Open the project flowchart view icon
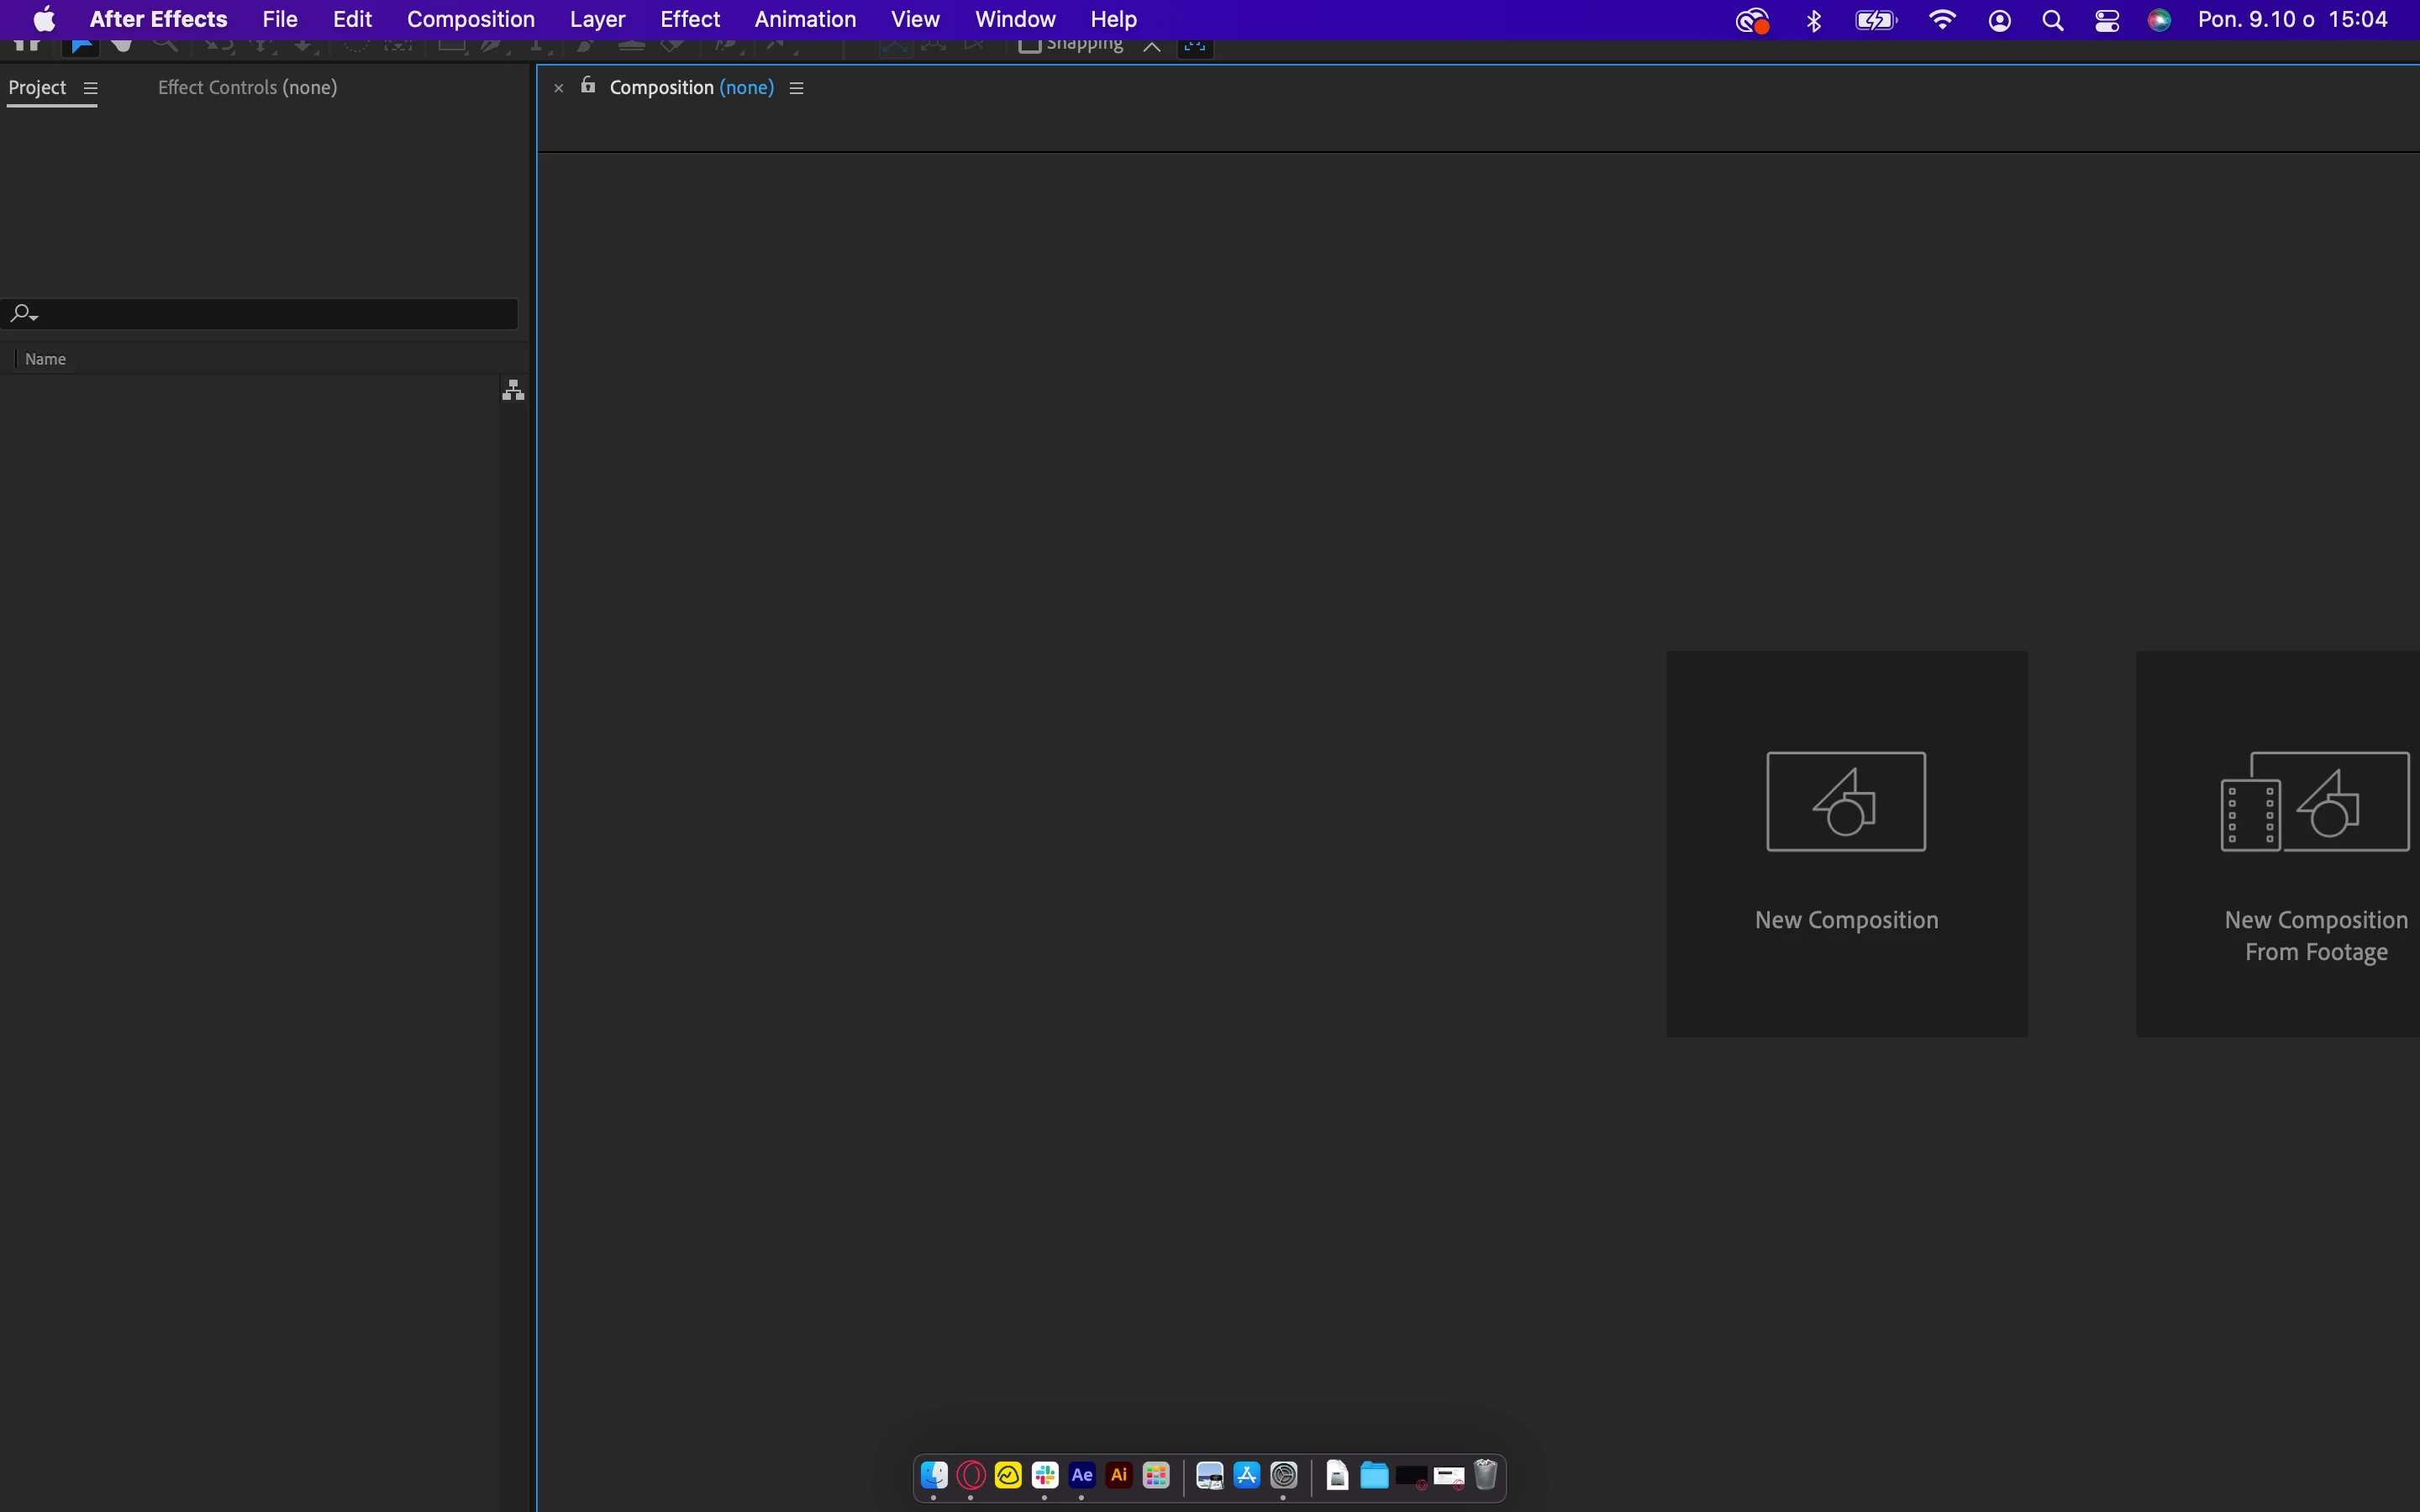2420x1512 pixels. click(513, 390)
